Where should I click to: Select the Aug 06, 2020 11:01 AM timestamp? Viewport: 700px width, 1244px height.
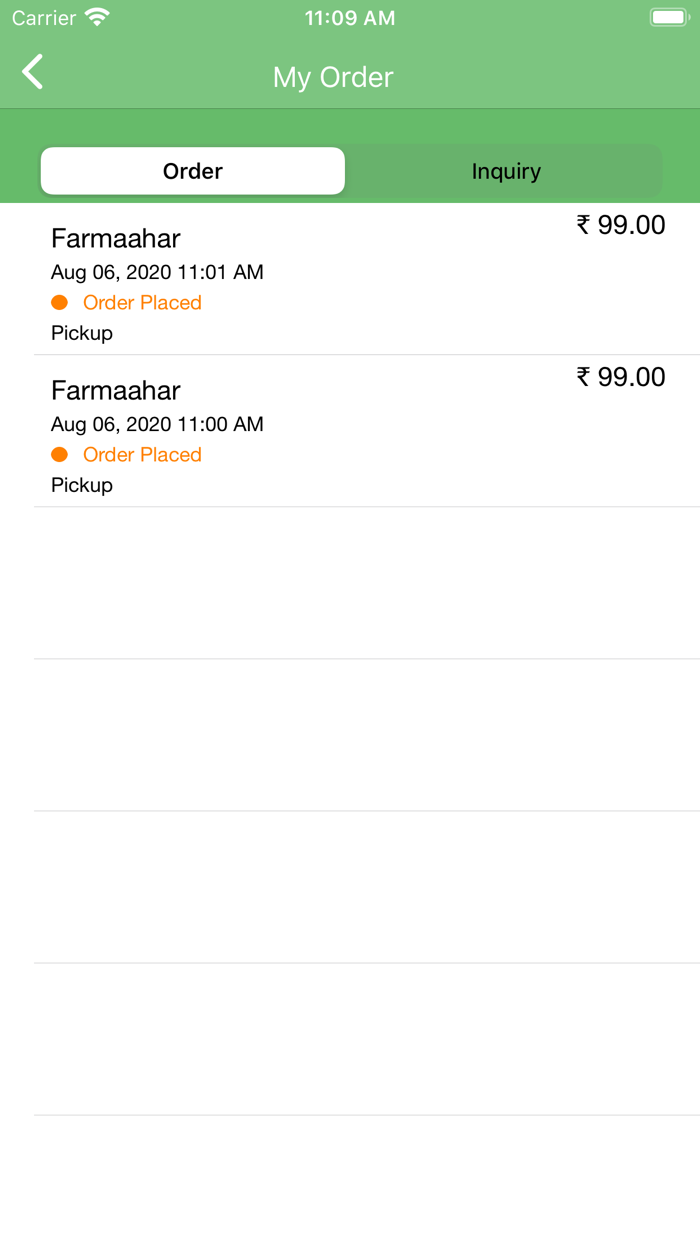[x=156, y=271]
